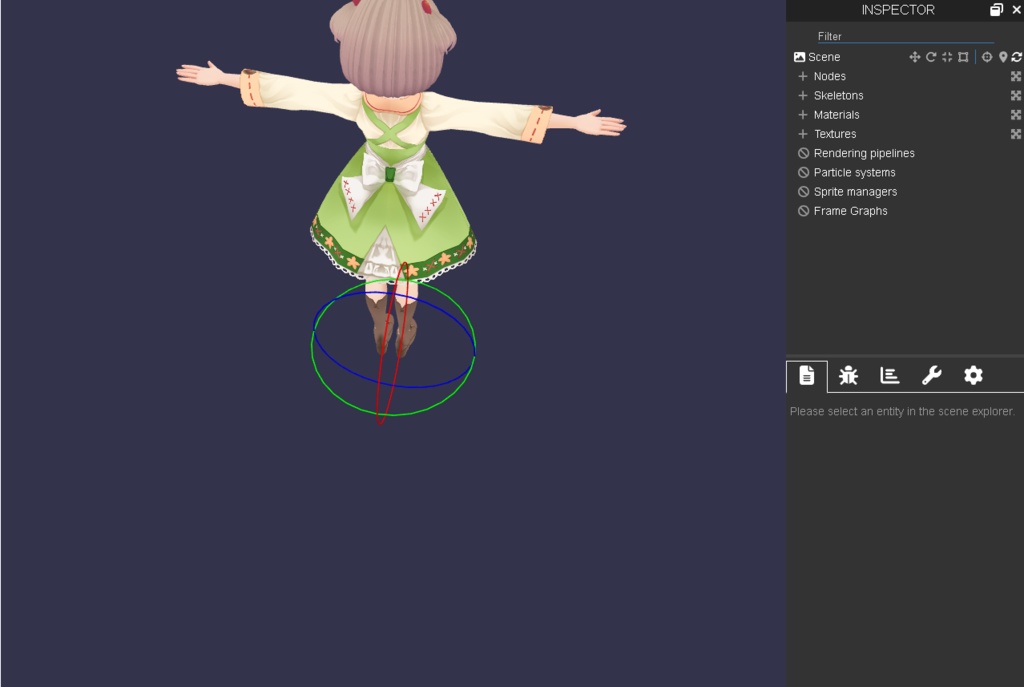Pop out the Inspector into a separate window
Screen dimensions: 1024x687
[x=996, y=10]
